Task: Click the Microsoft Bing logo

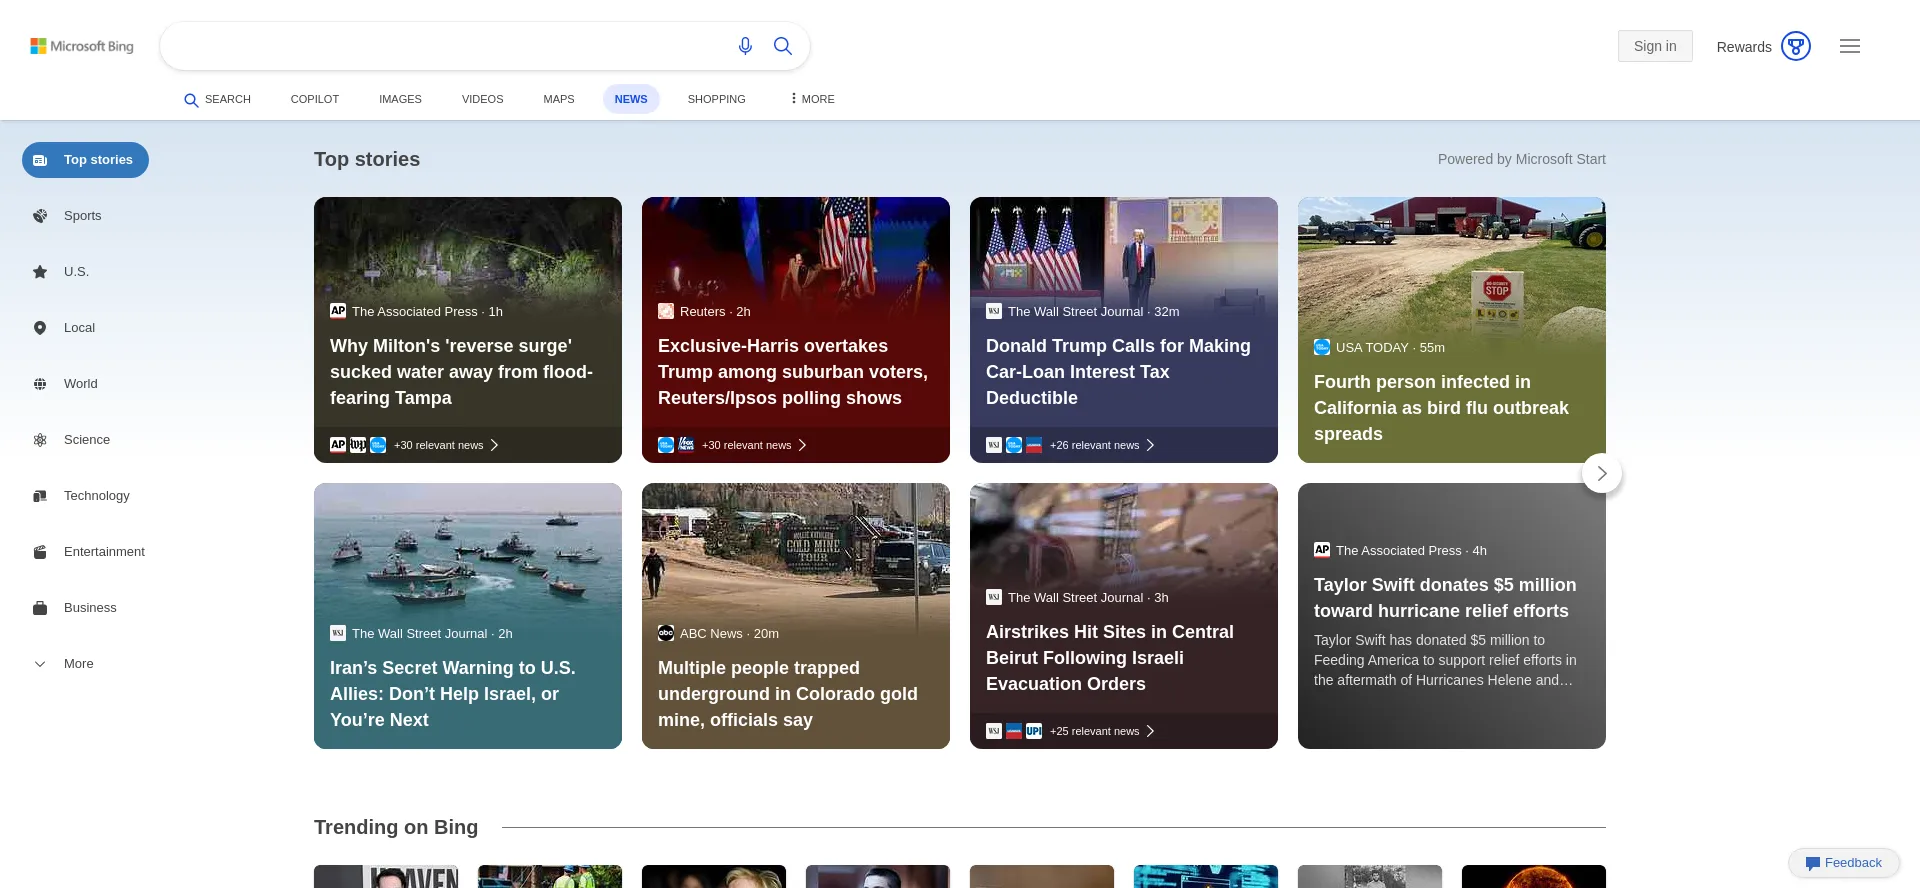Action: point(82,46)
